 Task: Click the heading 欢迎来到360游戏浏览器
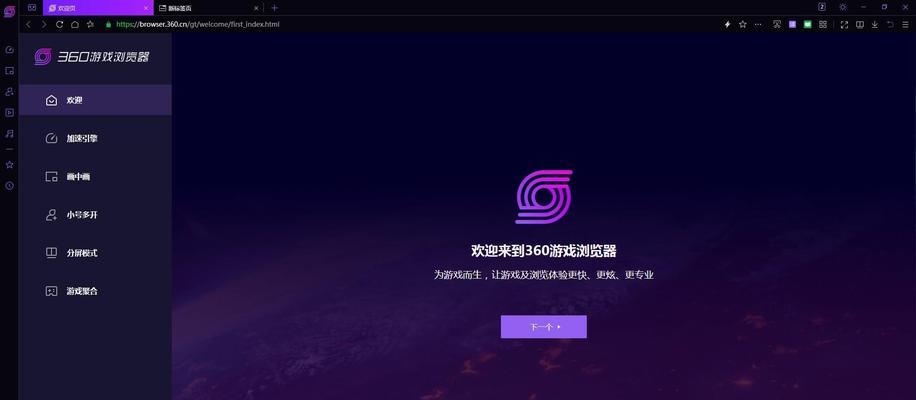click(544, 251)
